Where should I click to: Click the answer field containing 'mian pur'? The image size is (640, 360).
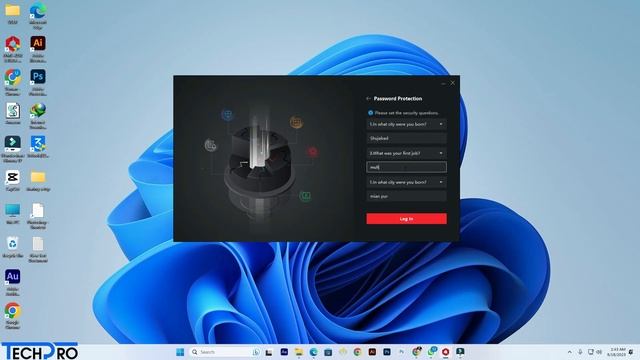[406, 196]
